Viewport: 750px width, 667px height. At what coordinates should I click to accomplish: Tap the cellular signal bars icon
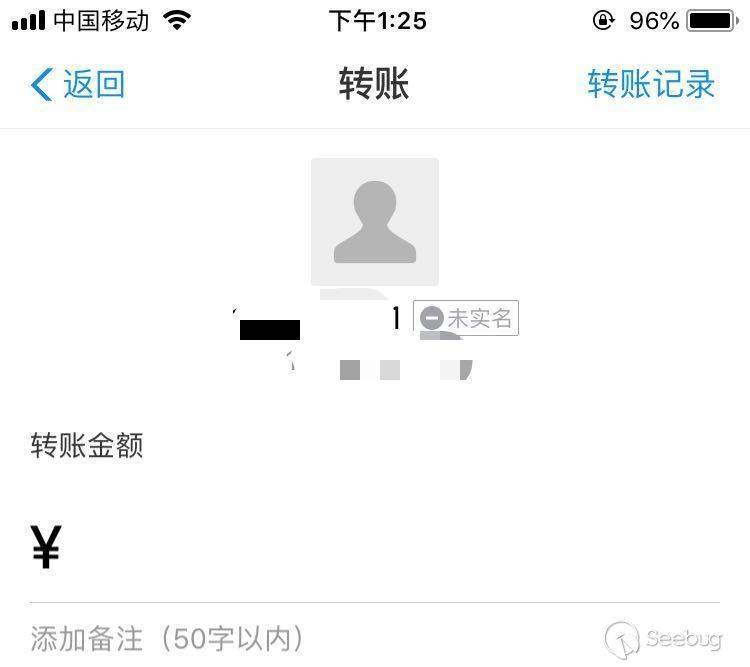28,21
